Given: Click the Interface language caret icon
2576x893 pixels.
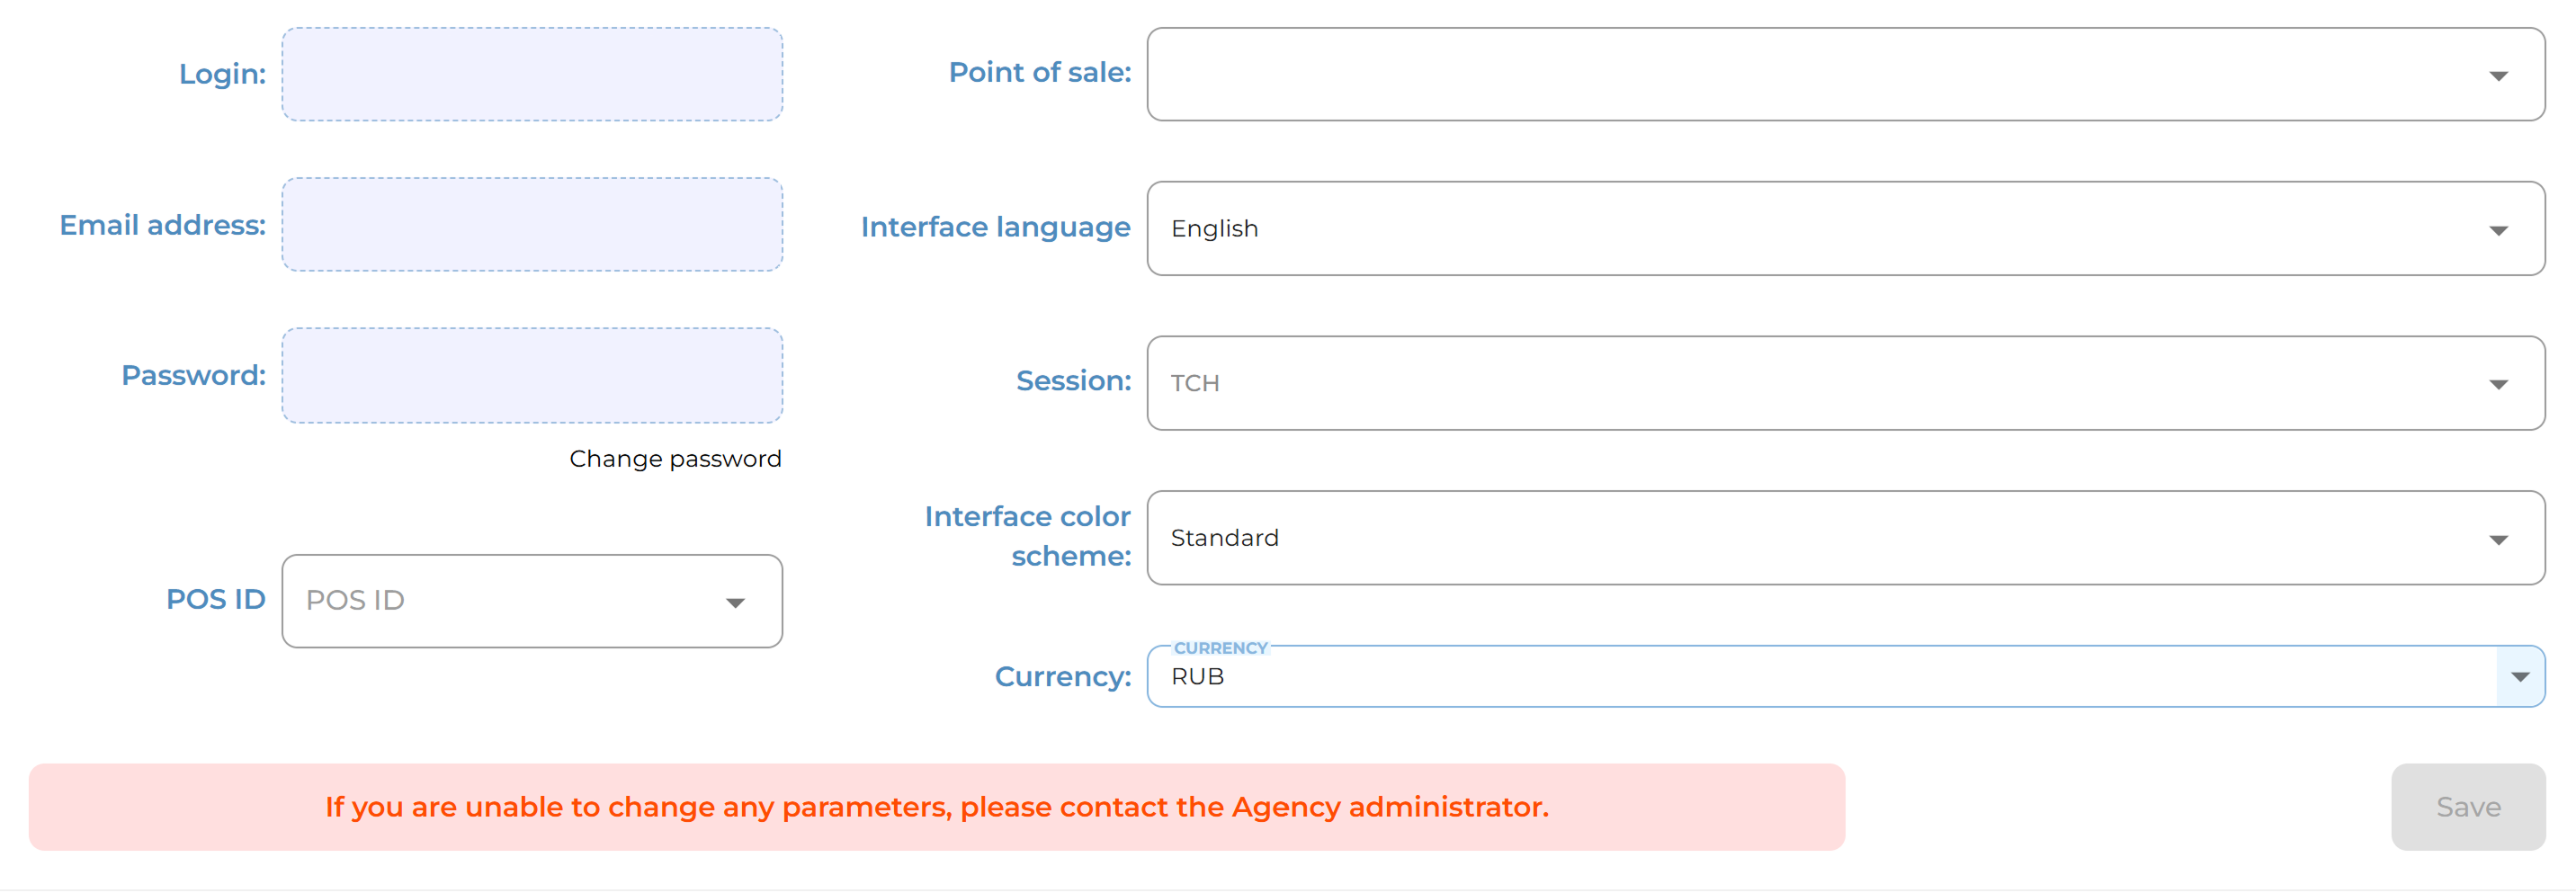Looking at the screenshot, I should click(x=2498, y=230).
